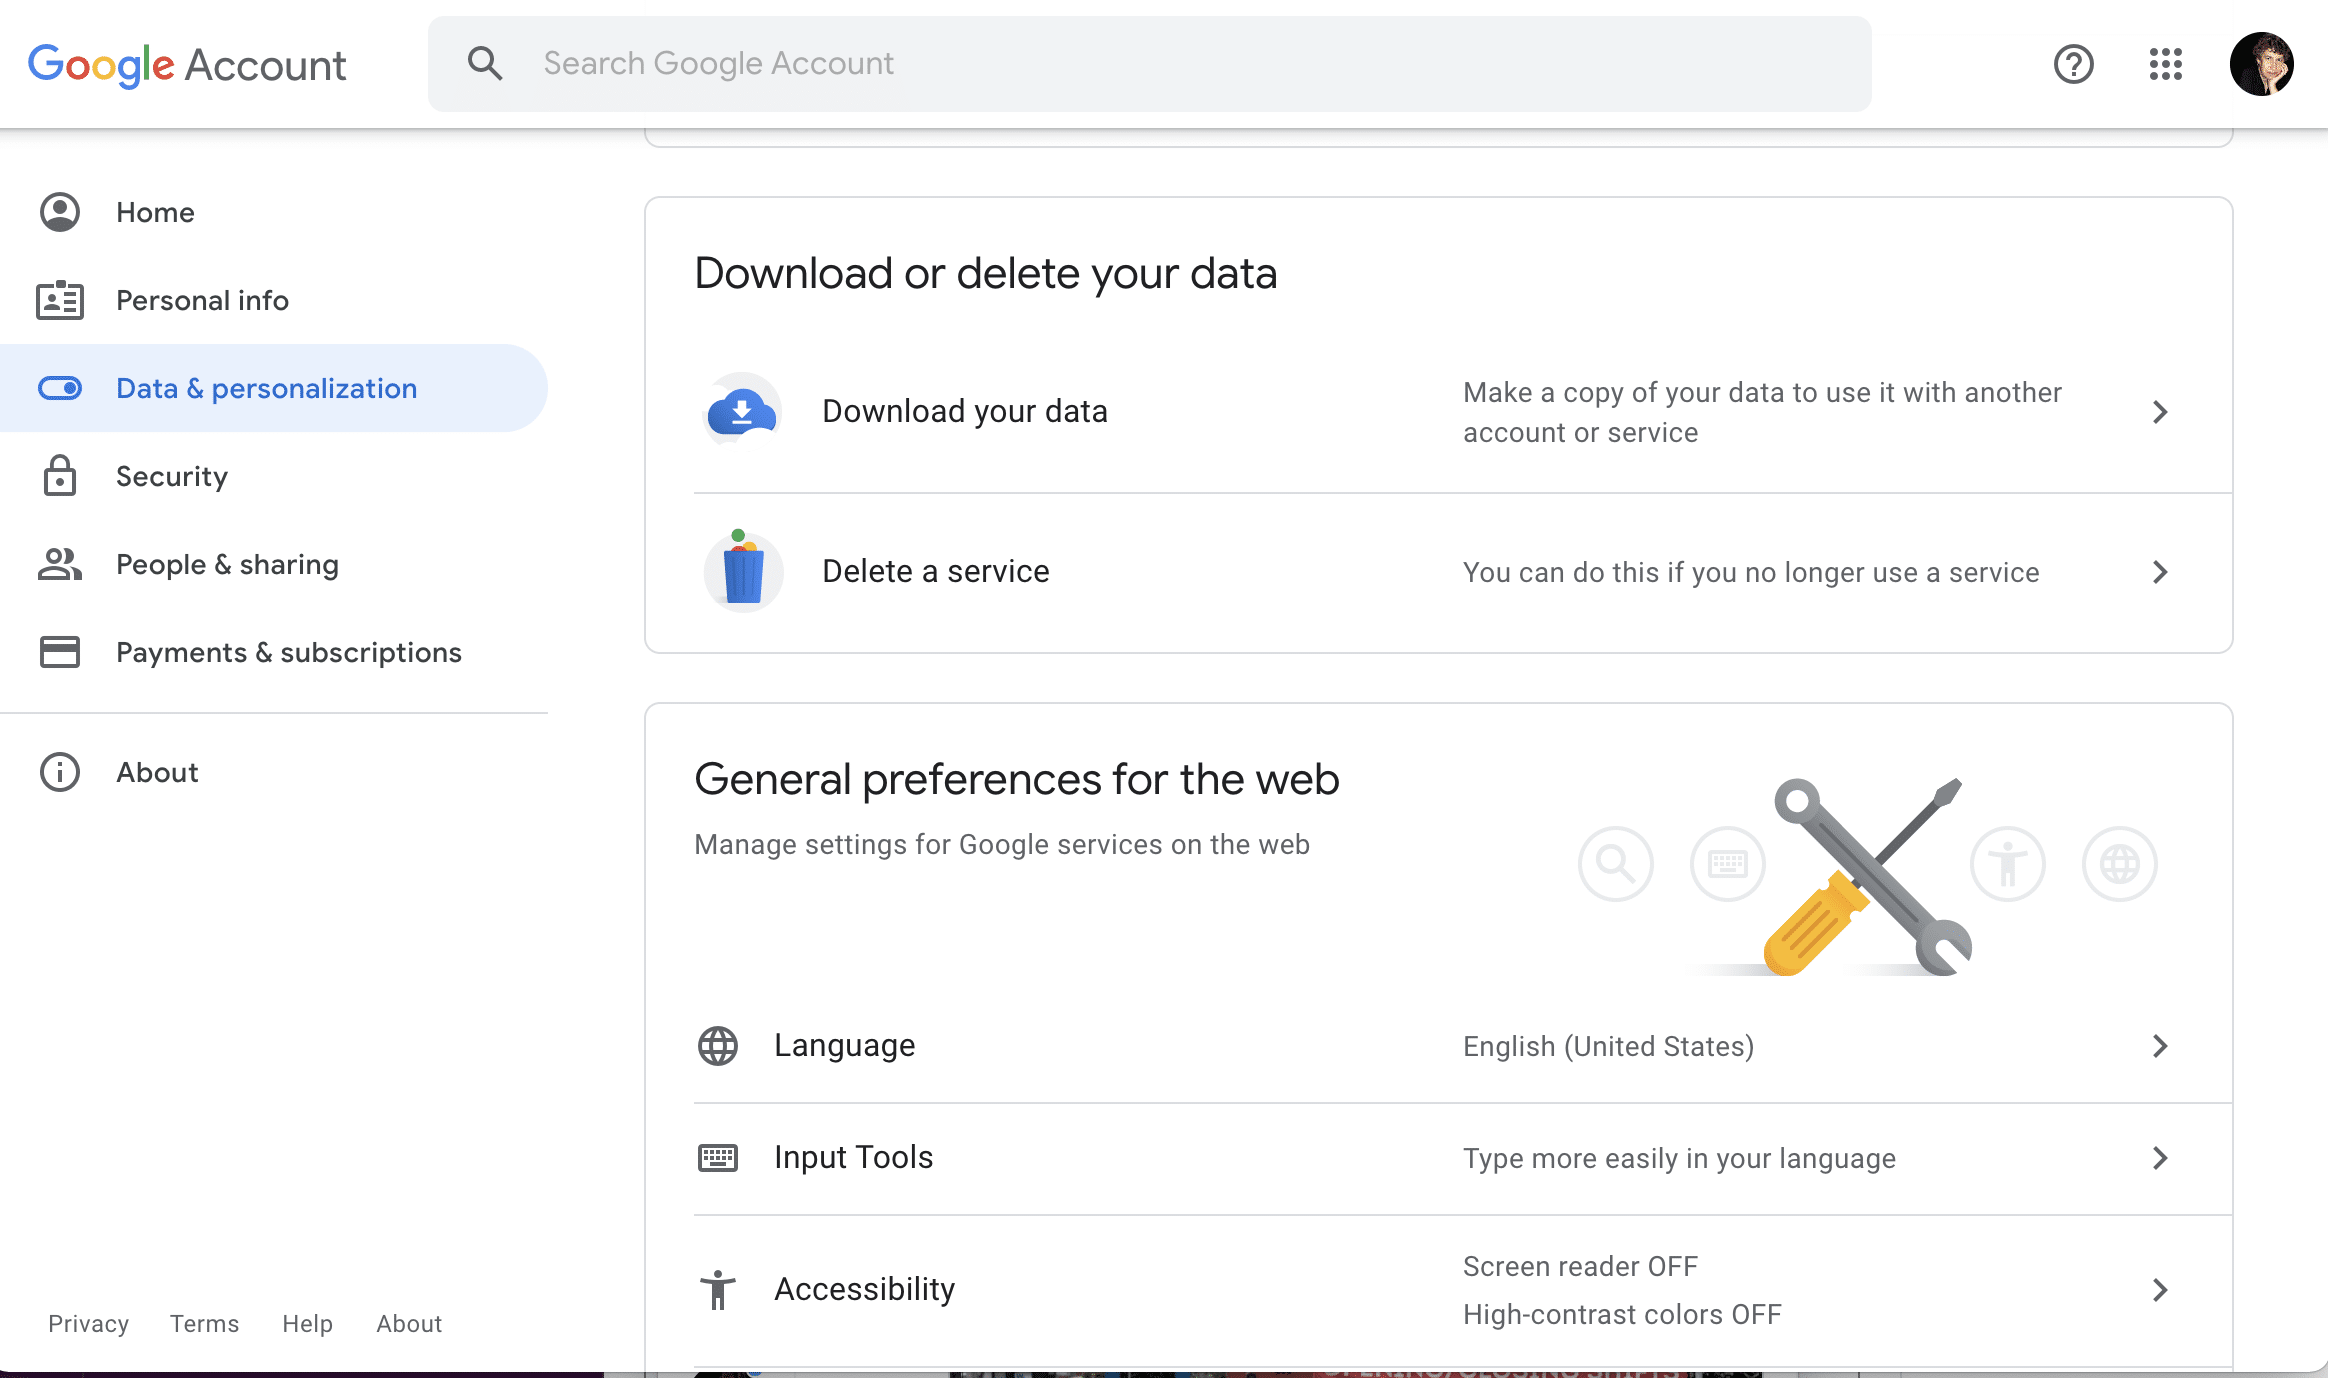2328x1378 pixels.
Task: Click the Terms footer link
Action: click(x=204, y=1323)
